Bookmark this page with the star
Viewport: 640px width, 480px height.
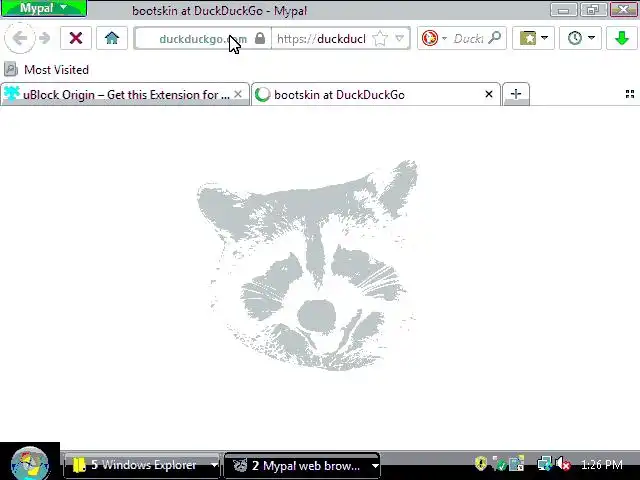click(x=380, y=39)
